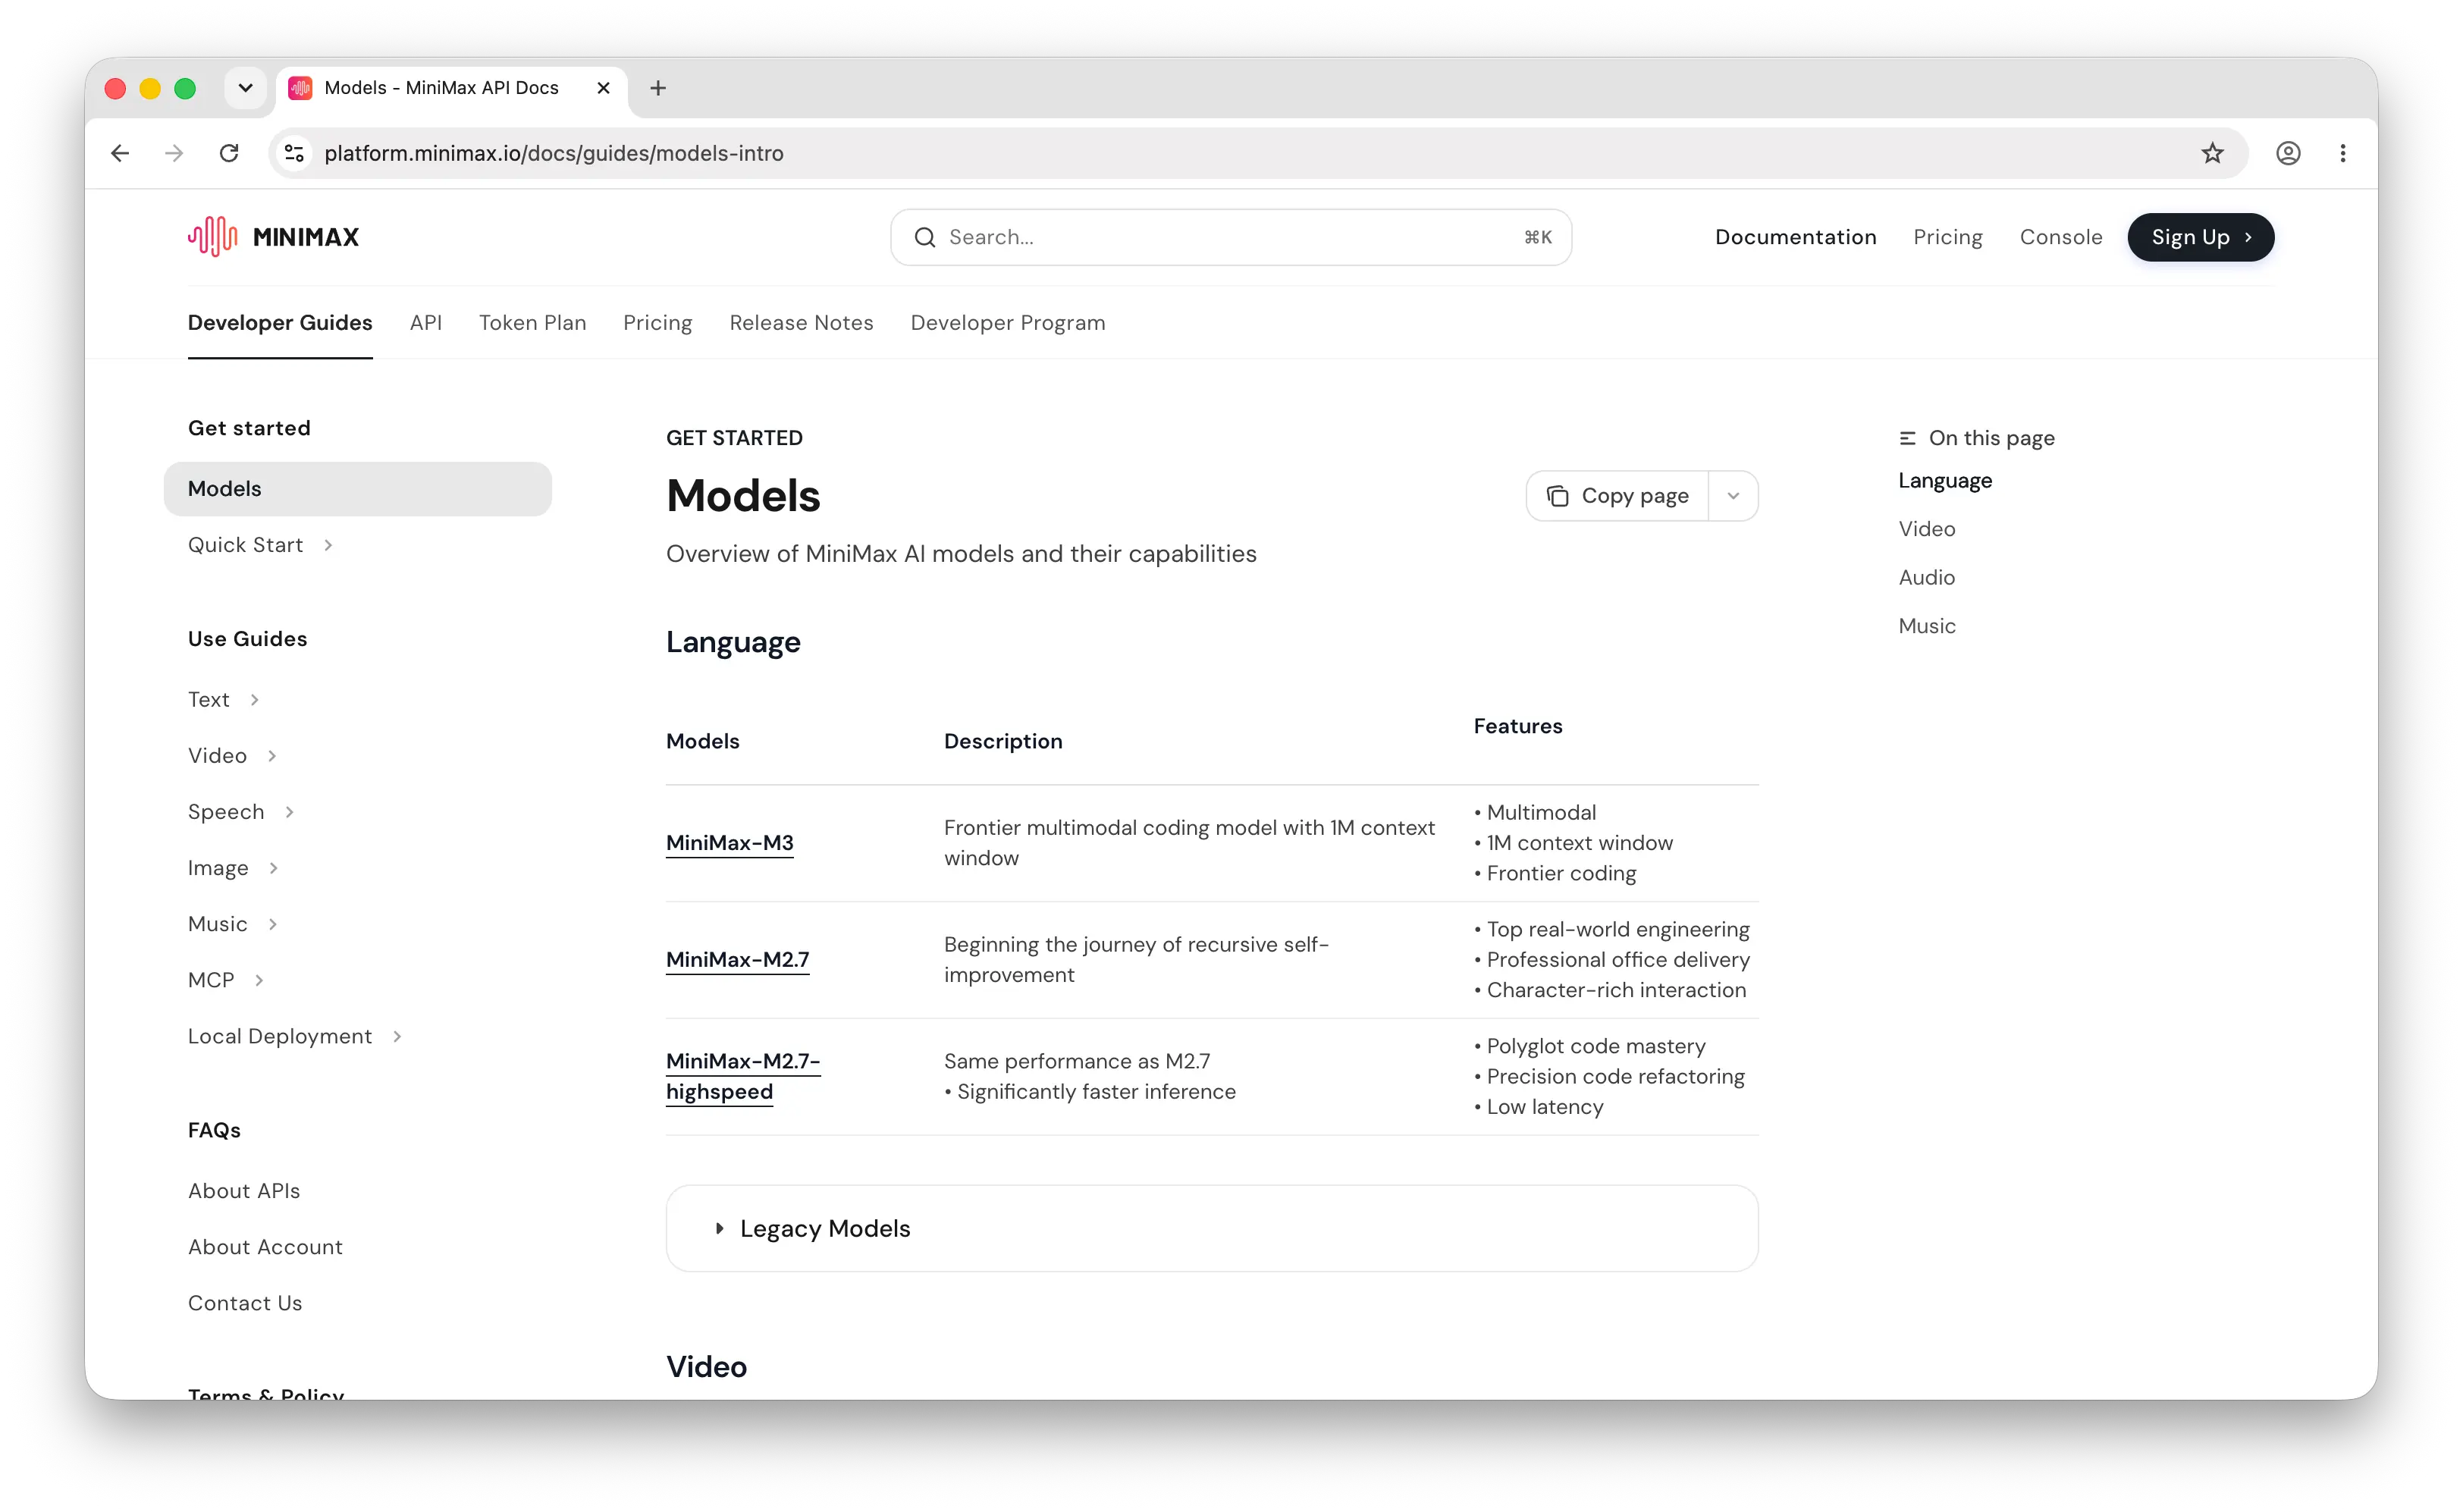Click the copy icon in Copy page
Viewport: 2463px width, 1512px height.
coord(1558,496)
